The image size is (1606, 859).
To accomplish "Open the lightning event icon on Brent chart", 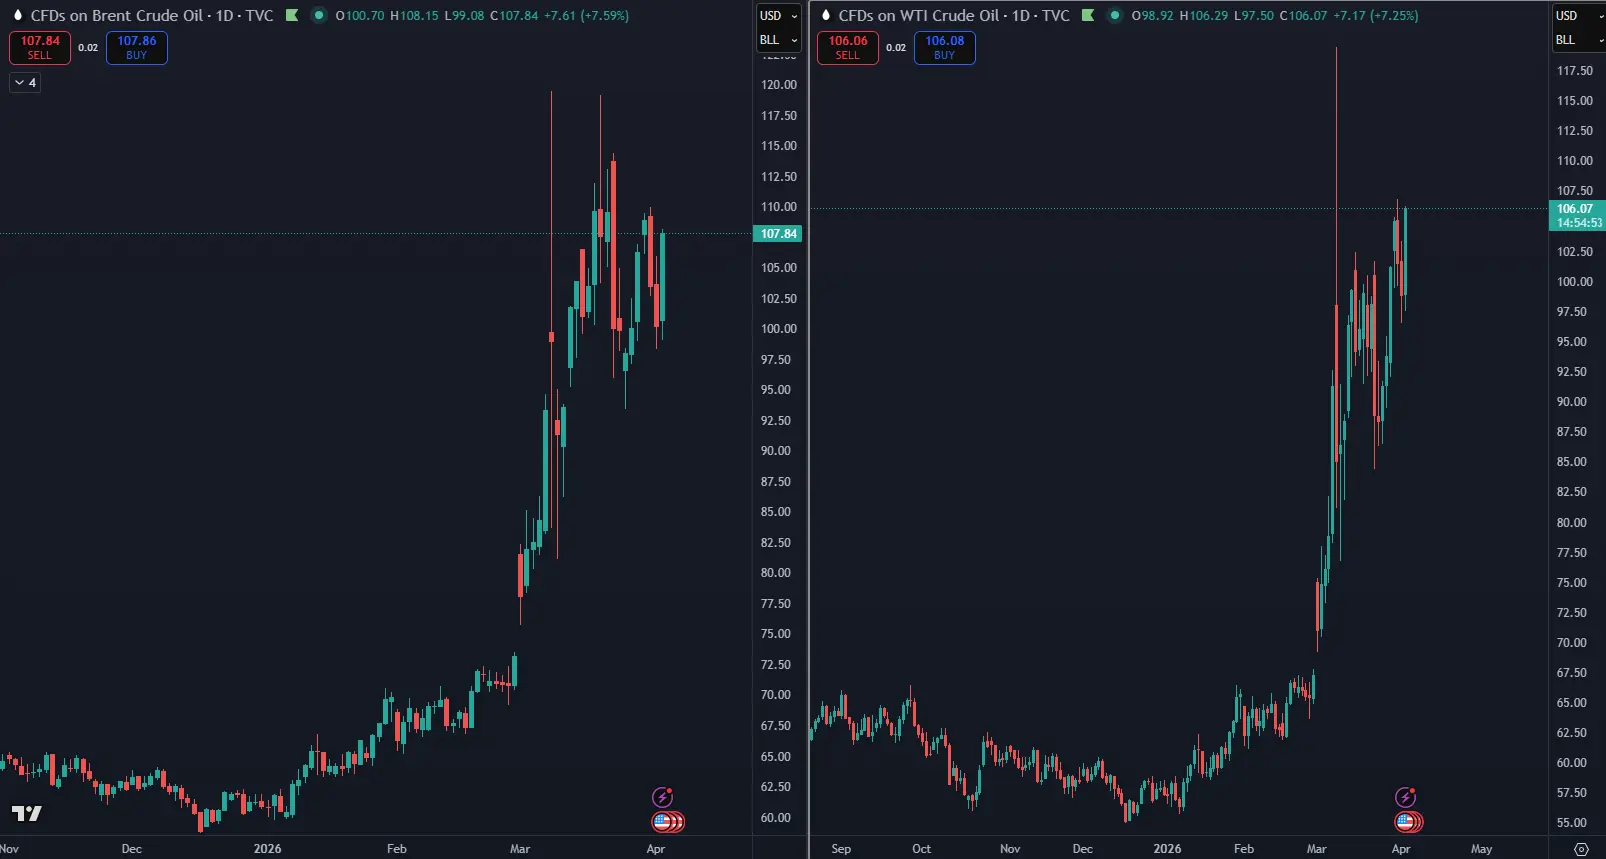I will tap(662, 797).
